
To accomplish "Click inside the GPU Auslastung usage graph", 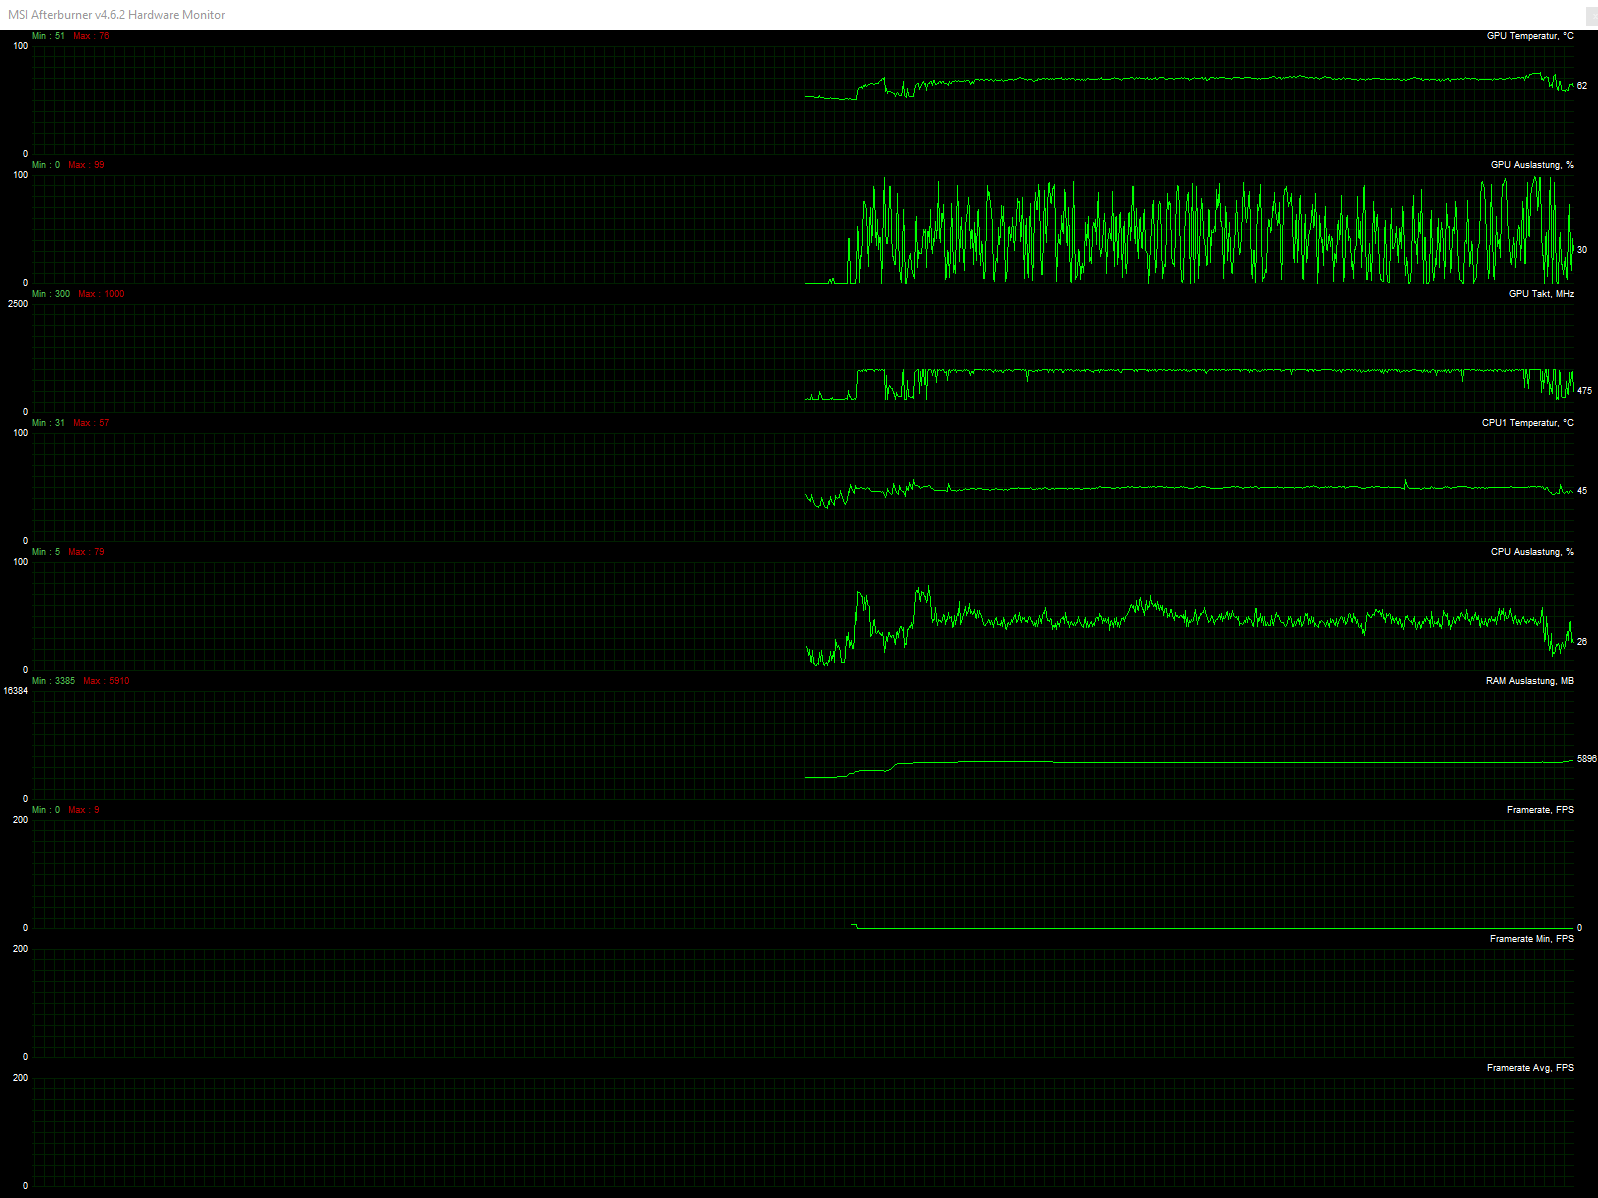I will pyautogui.click(x=803, y=229).
